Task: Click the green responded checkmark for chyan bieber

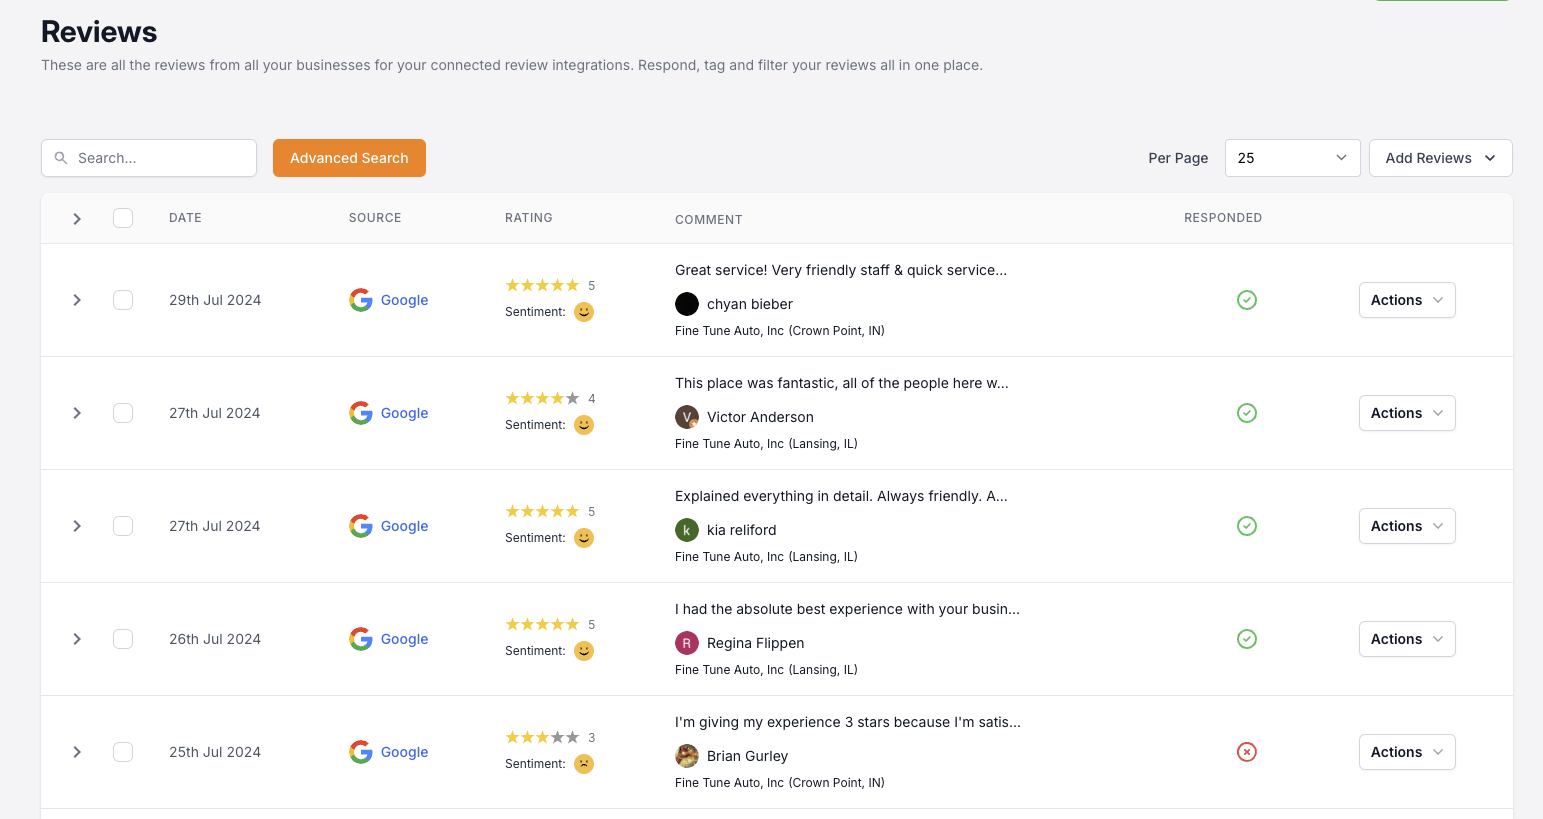Action: (1246, 300)
